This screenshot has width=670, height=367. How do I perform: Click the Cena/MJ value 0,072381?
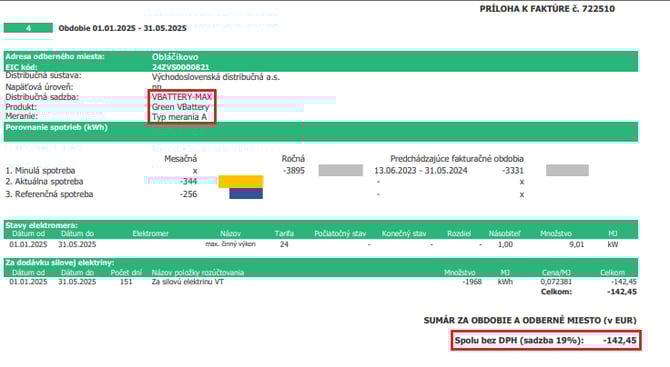click(556, 282)
